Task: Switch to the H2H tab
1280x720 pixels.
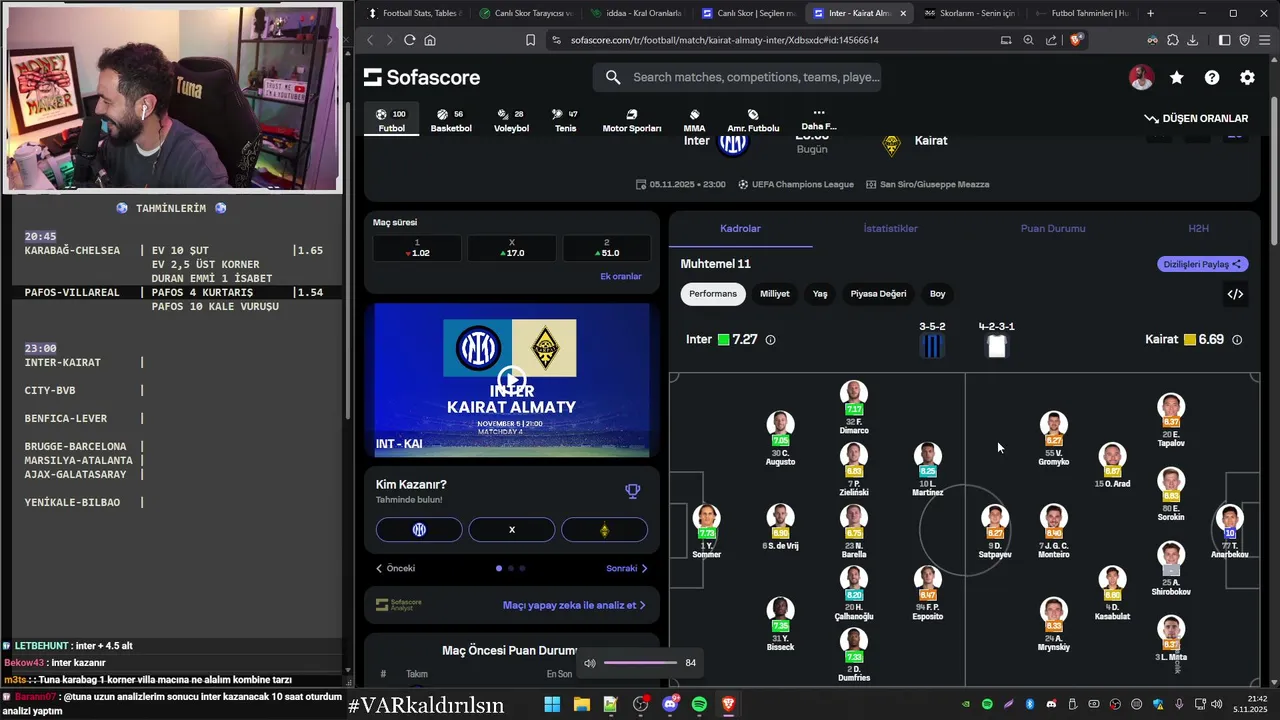Action: click(x=1198, y=228)
